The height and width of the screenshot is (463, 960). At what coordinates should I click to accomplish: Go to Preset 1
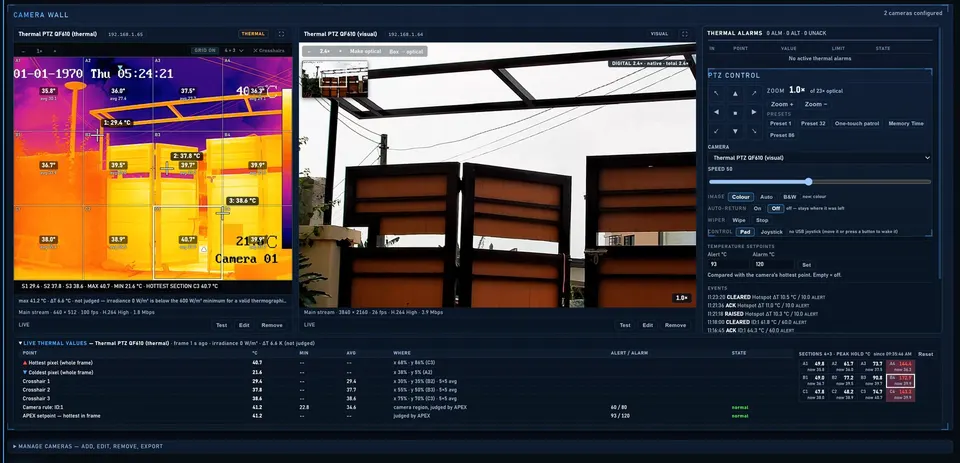(780, 124)
